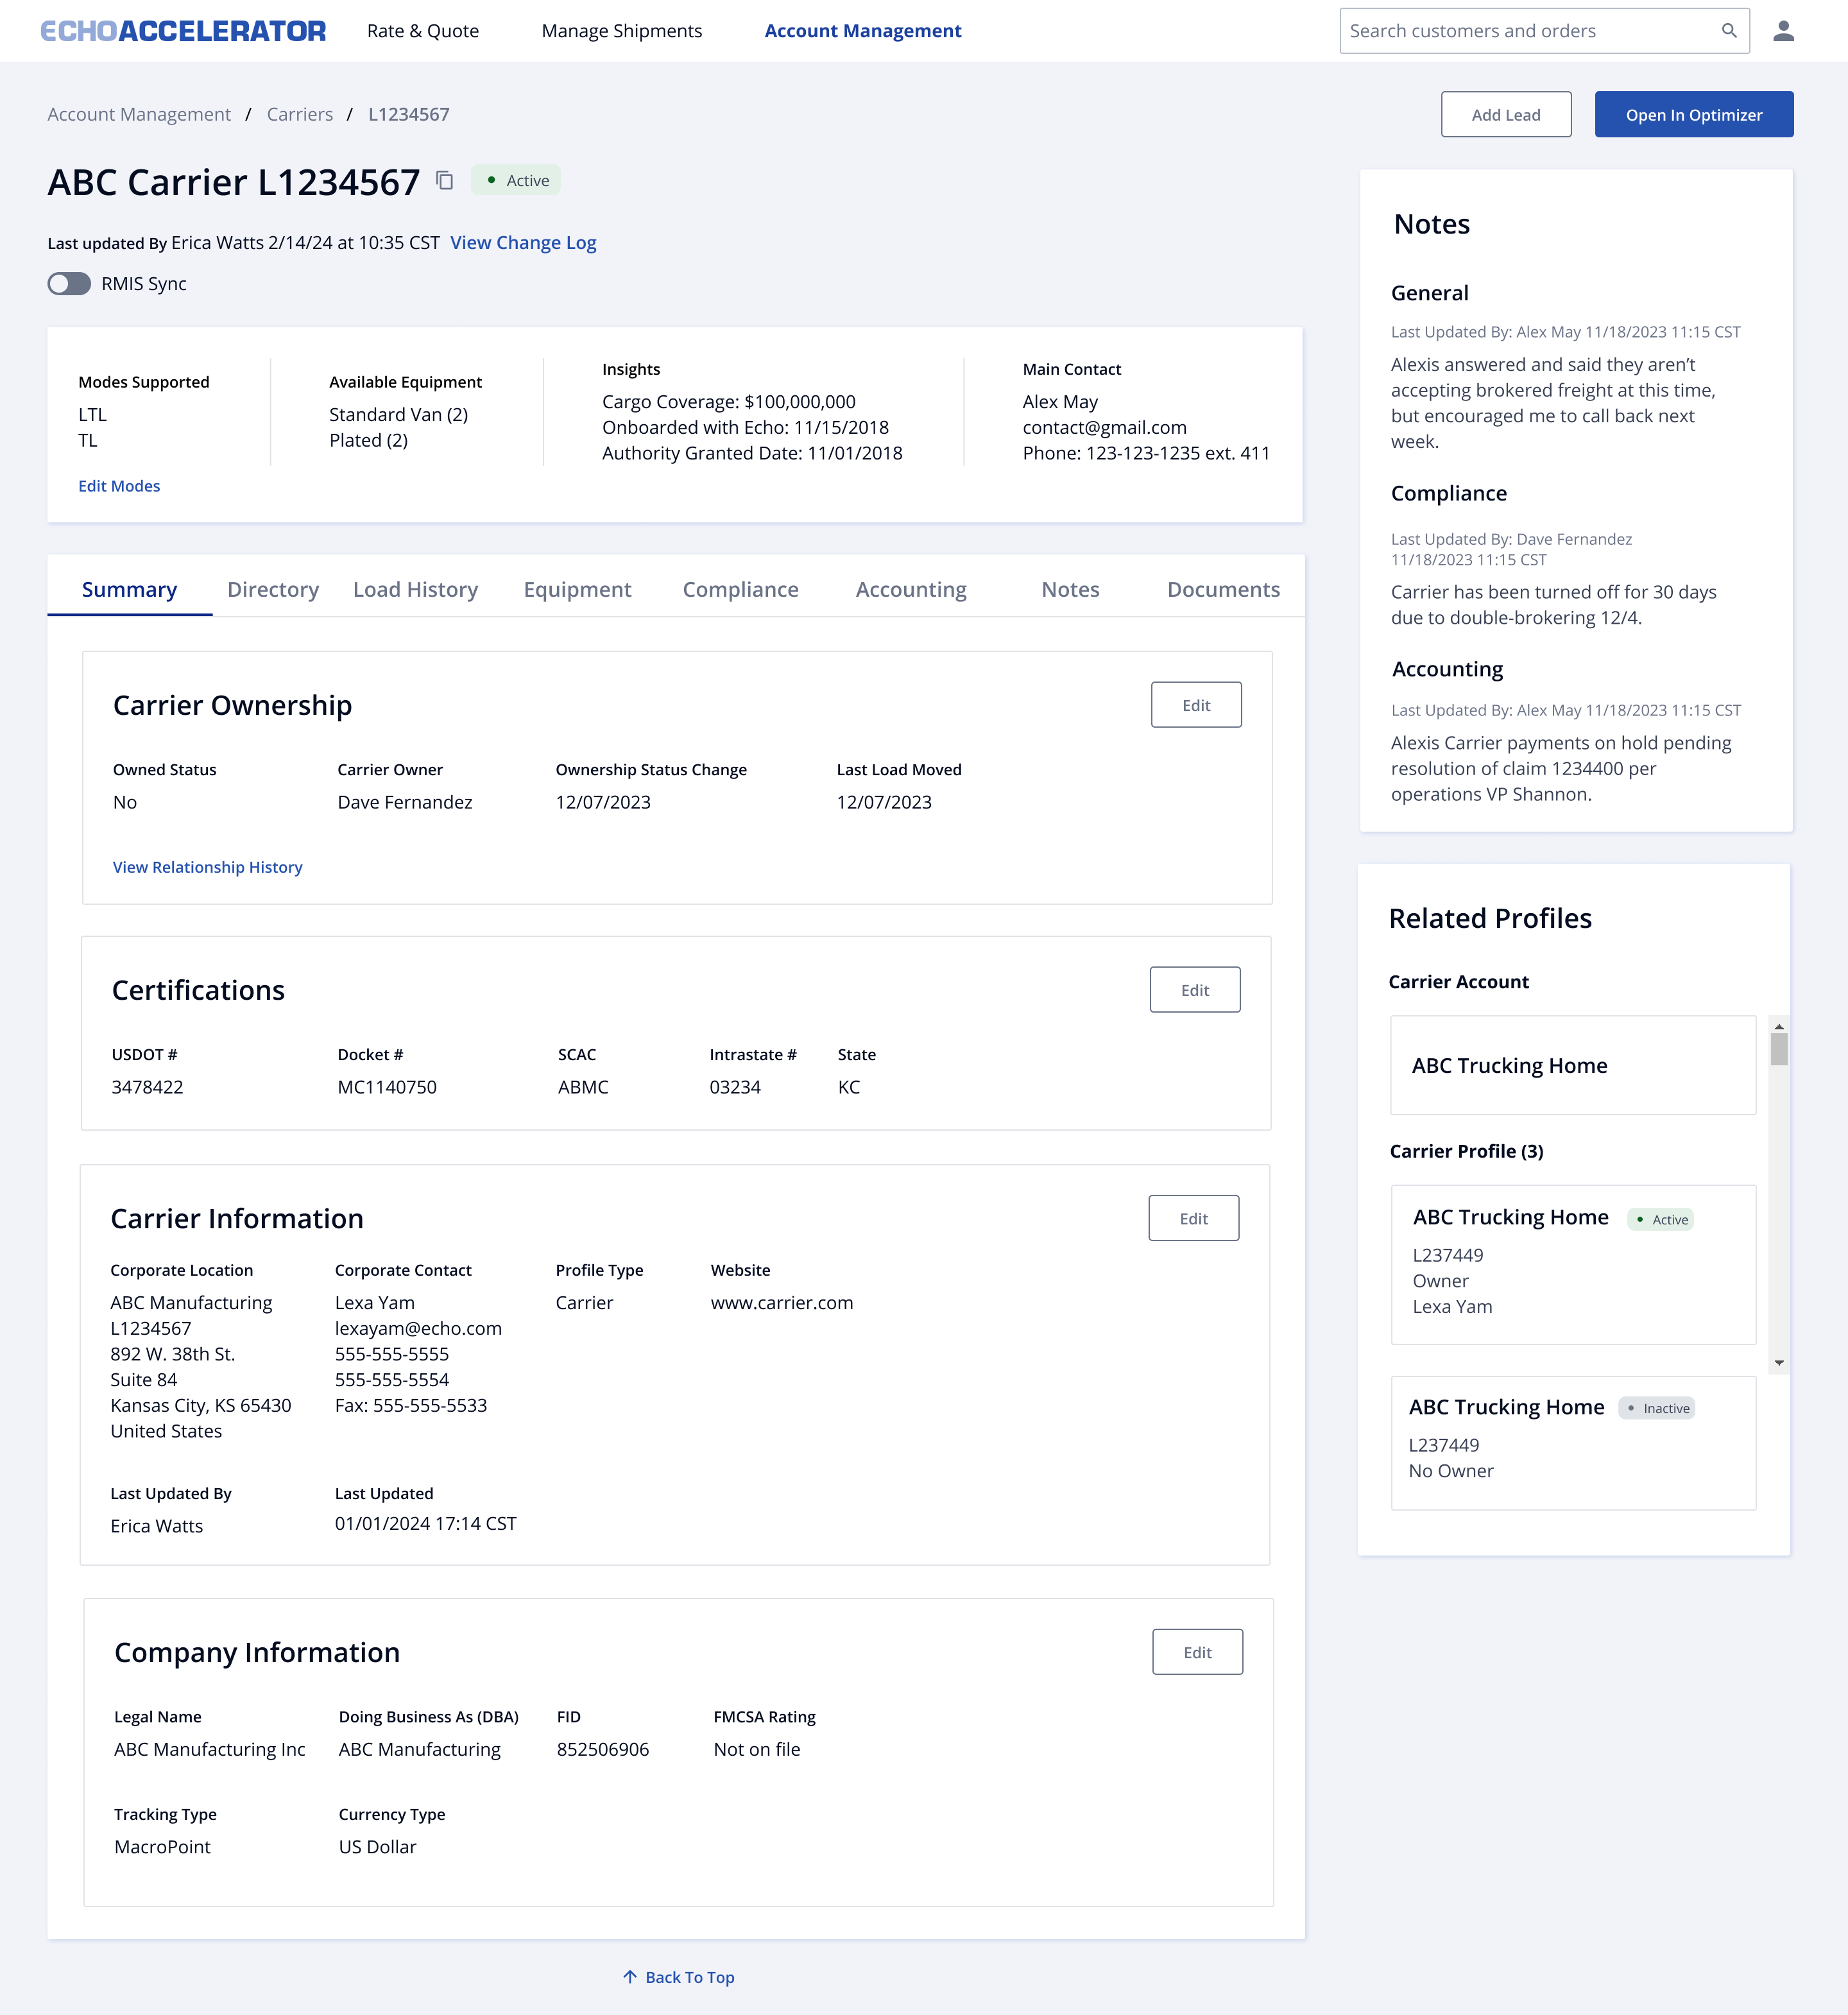Click the Echo Accelerator logo
Image resolution: width=1848 pixels, height=2015 pixels.
click(184, 30)
